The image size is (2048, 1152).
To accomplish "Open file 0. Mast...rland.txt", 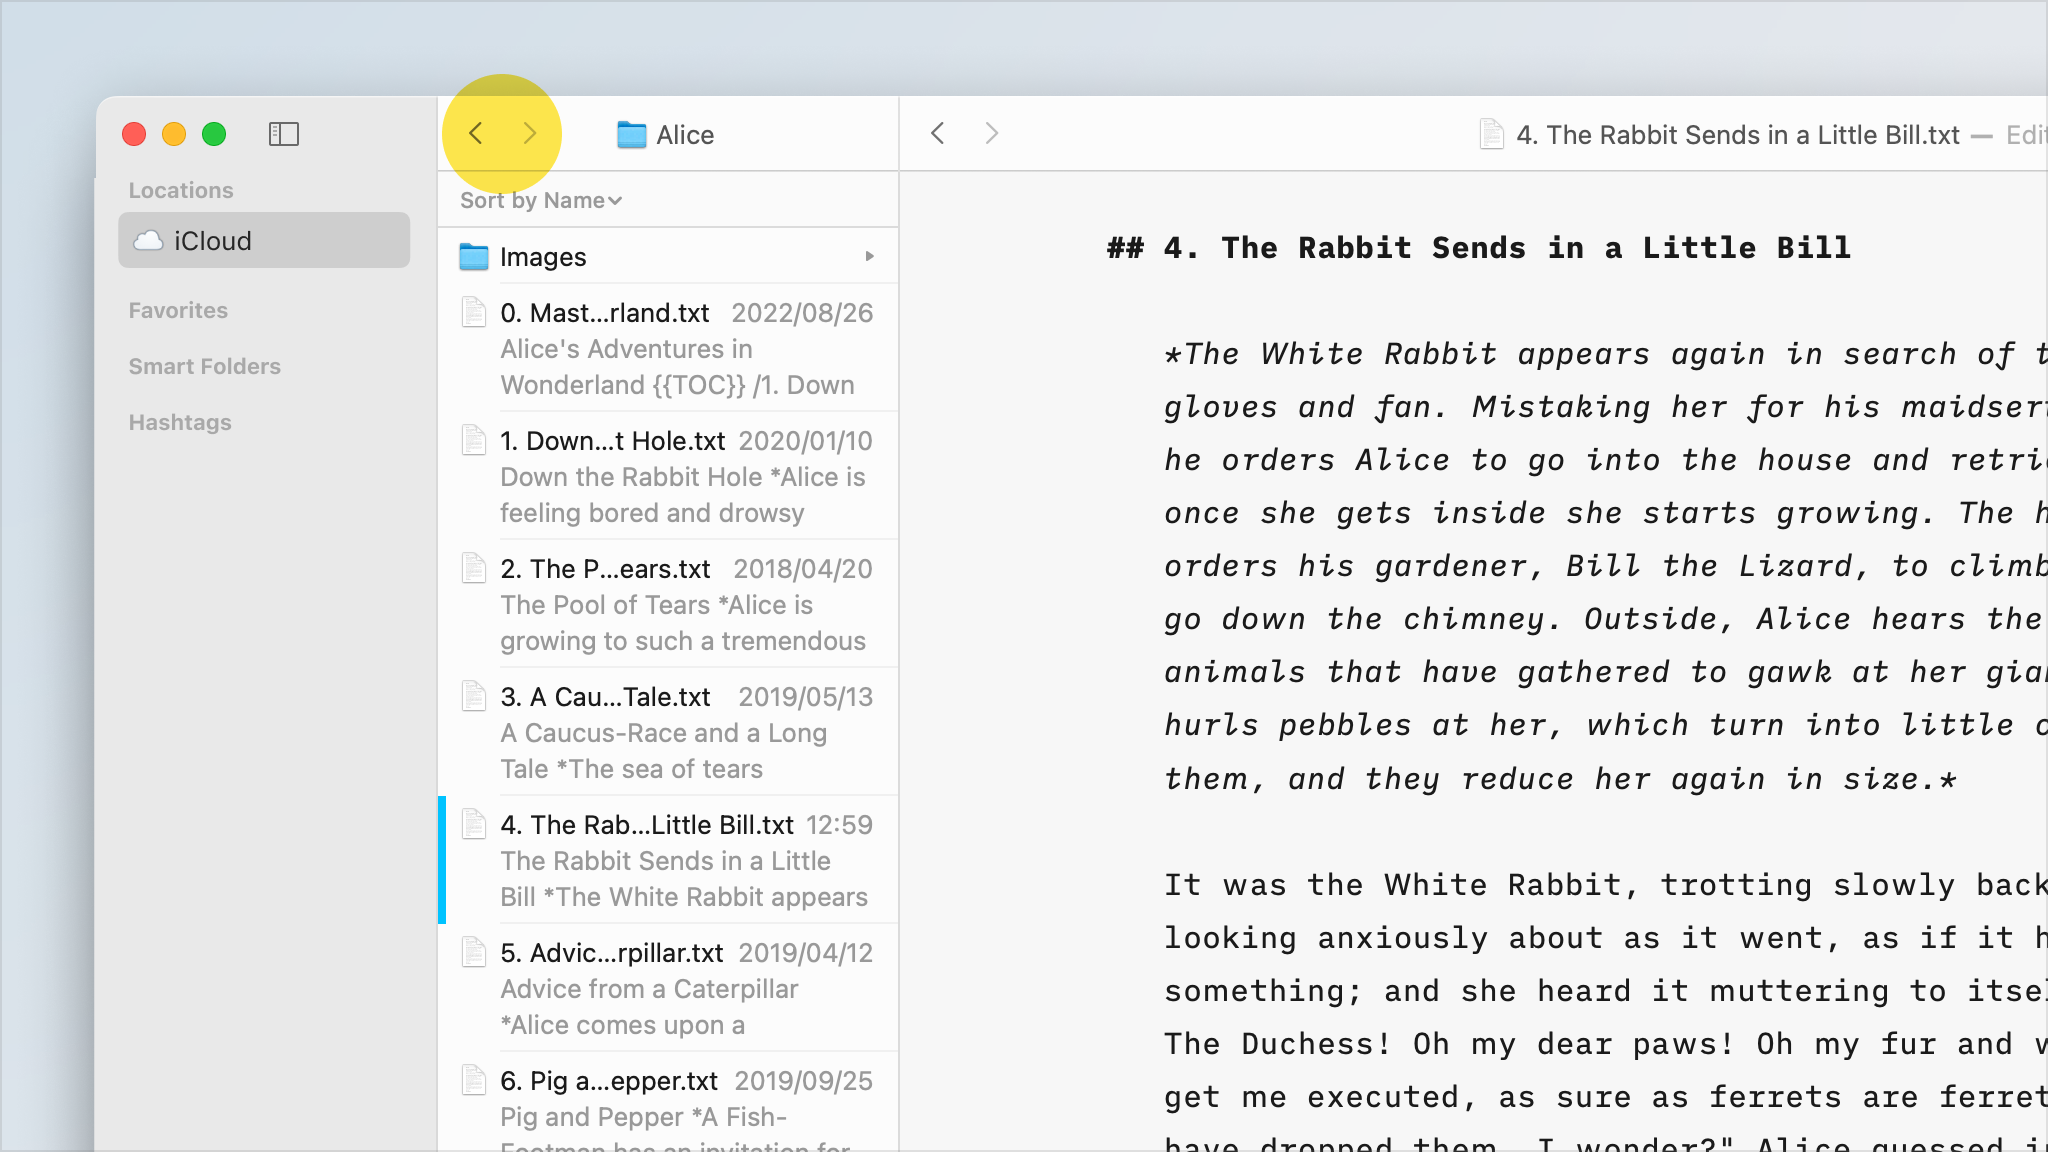I will point(668,348).
